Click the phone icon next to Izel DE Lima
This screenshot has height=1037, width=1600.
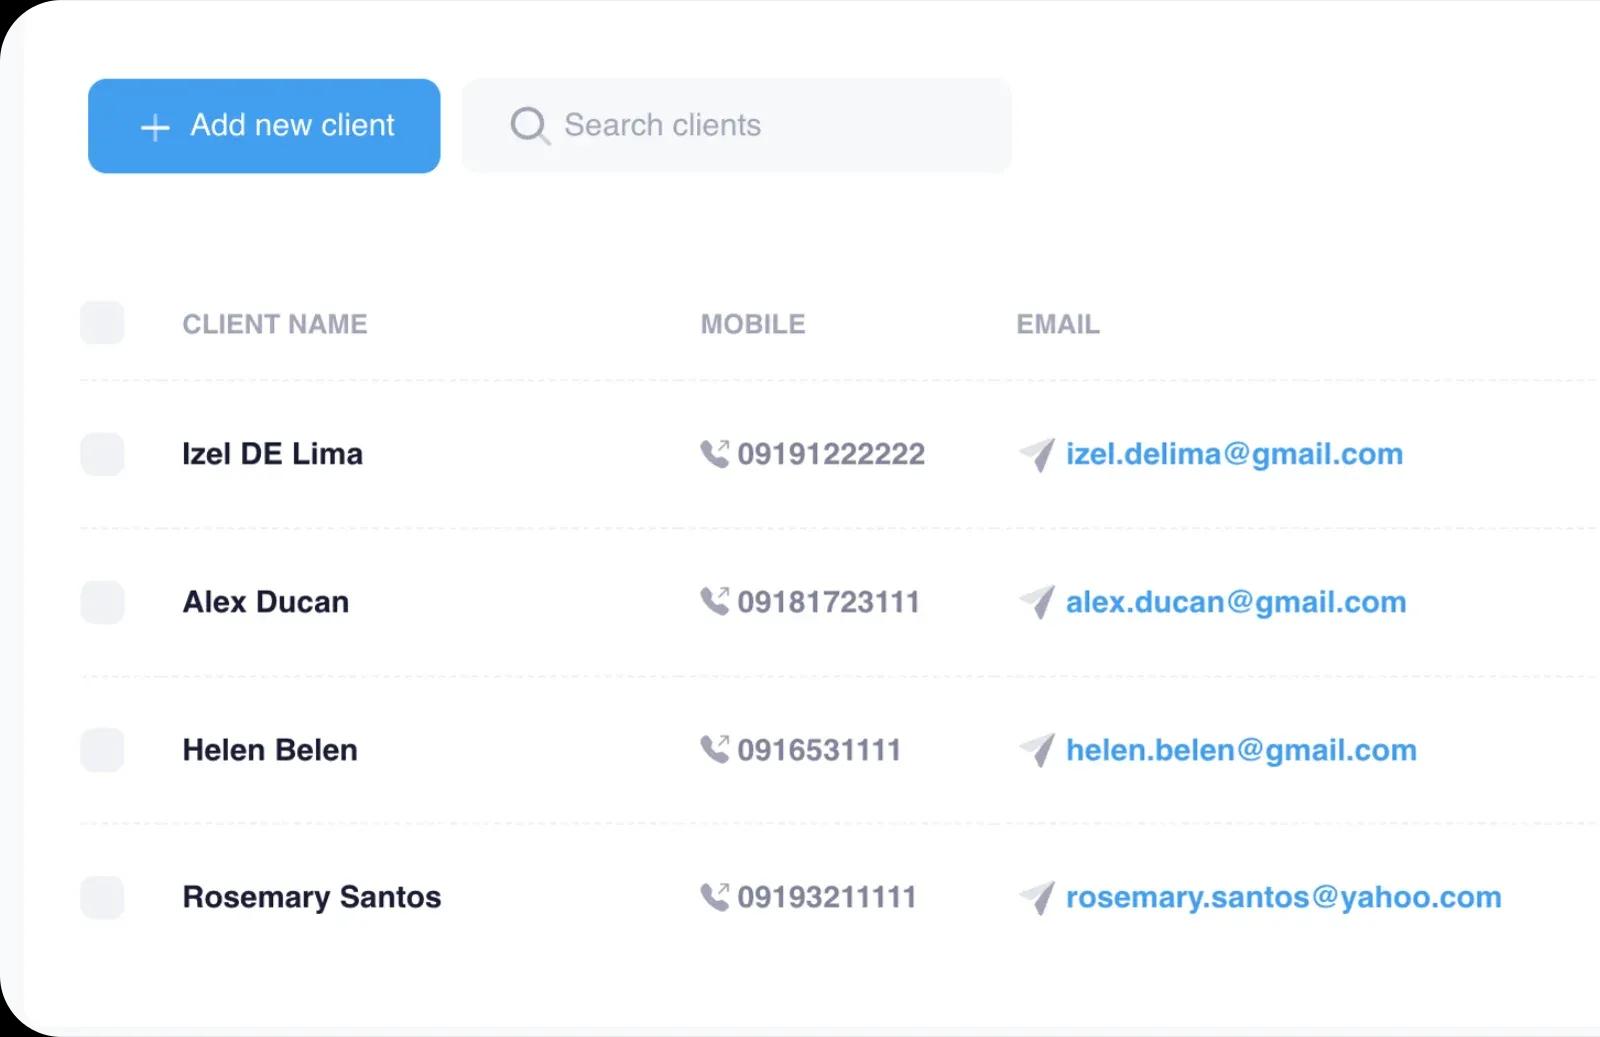coord(716,454)
